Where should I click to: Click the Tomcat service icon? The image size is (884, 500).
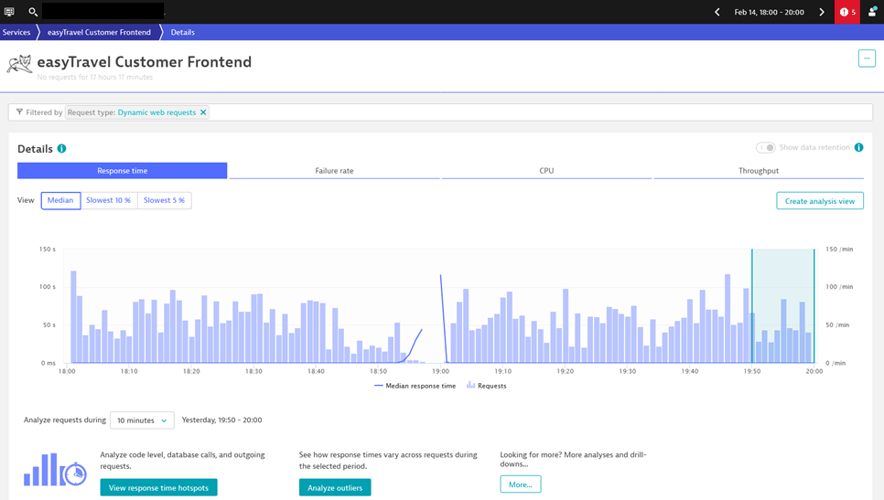tap(19, 64)
